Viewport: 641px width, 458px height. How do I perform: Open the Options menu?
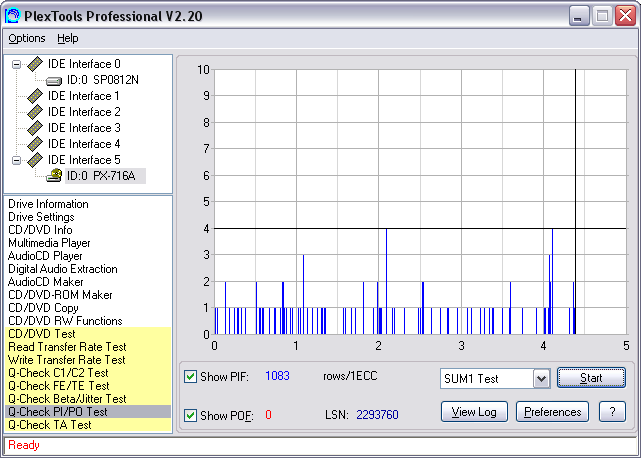pos(27,38)
